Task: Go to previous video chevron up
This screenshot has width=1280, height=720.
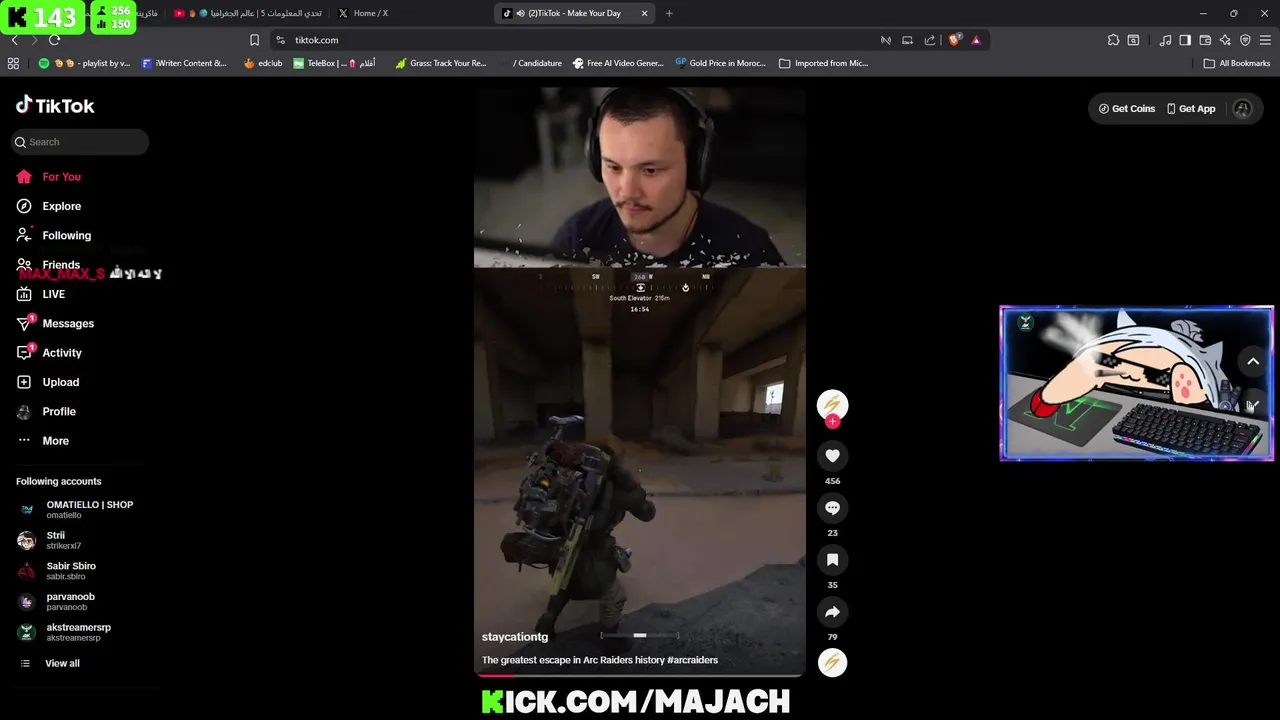Action: coord(1252,362)
